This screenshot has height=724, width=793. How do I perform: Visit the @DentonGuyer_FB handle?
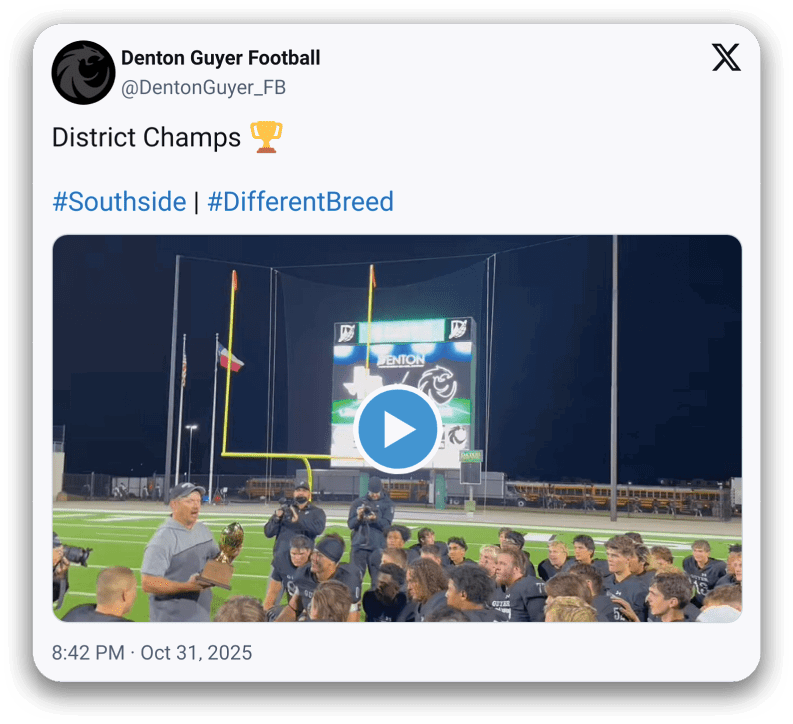203,88
